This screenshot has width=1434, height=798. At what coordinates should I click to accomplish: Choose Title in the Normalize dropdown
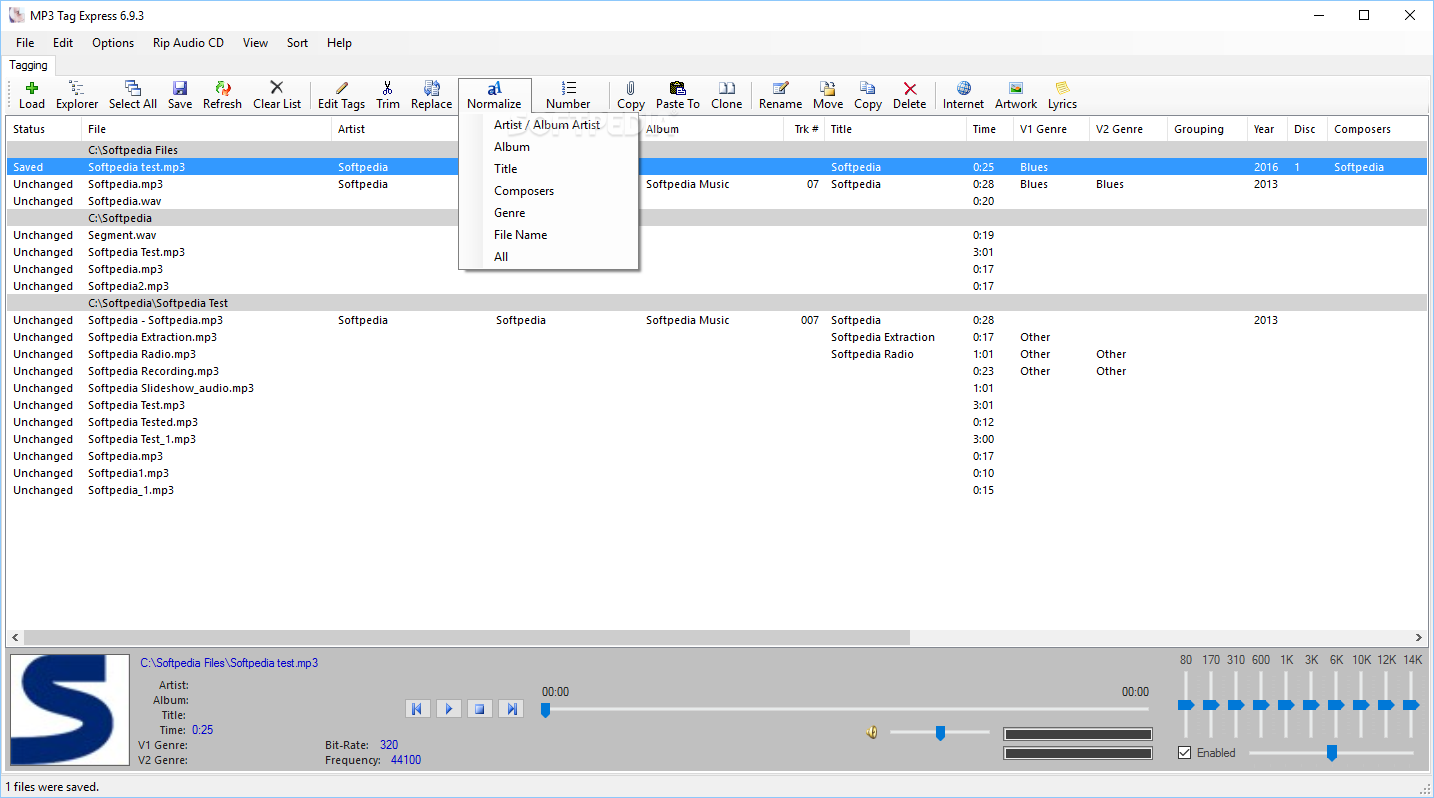(548, 169)
